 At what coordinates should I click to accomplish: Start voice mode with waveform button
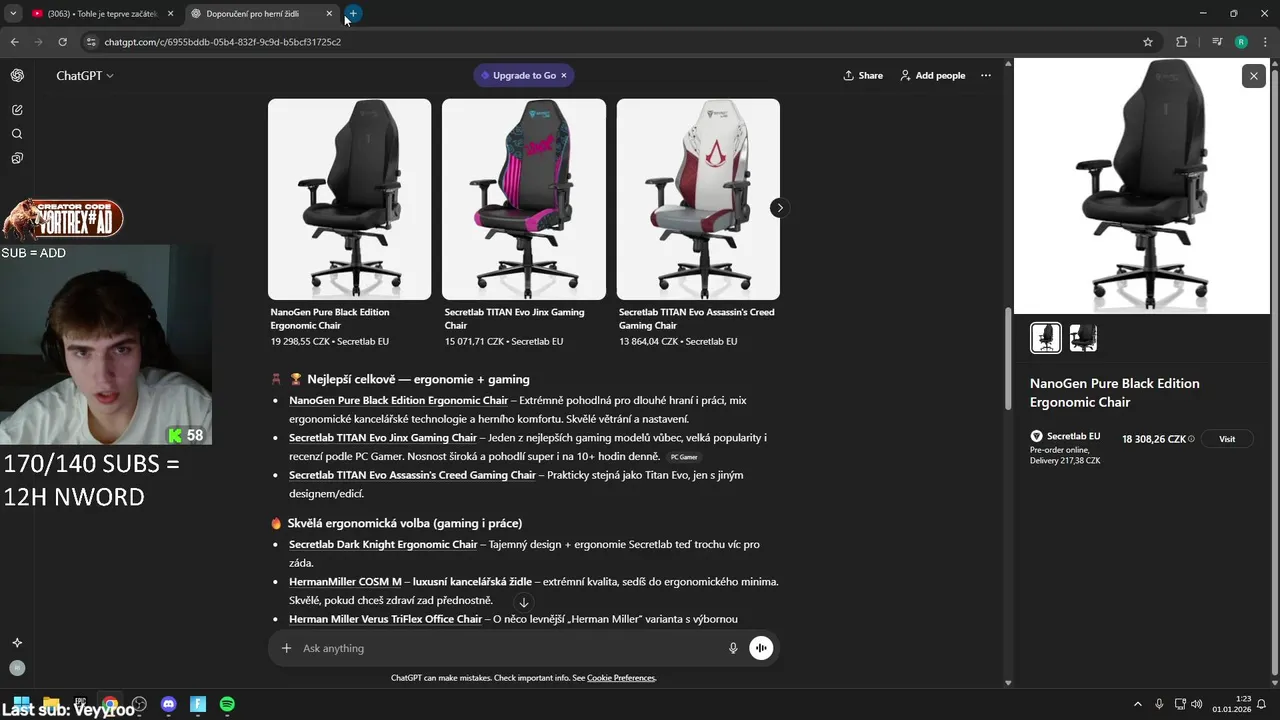[x=761, y=648]
